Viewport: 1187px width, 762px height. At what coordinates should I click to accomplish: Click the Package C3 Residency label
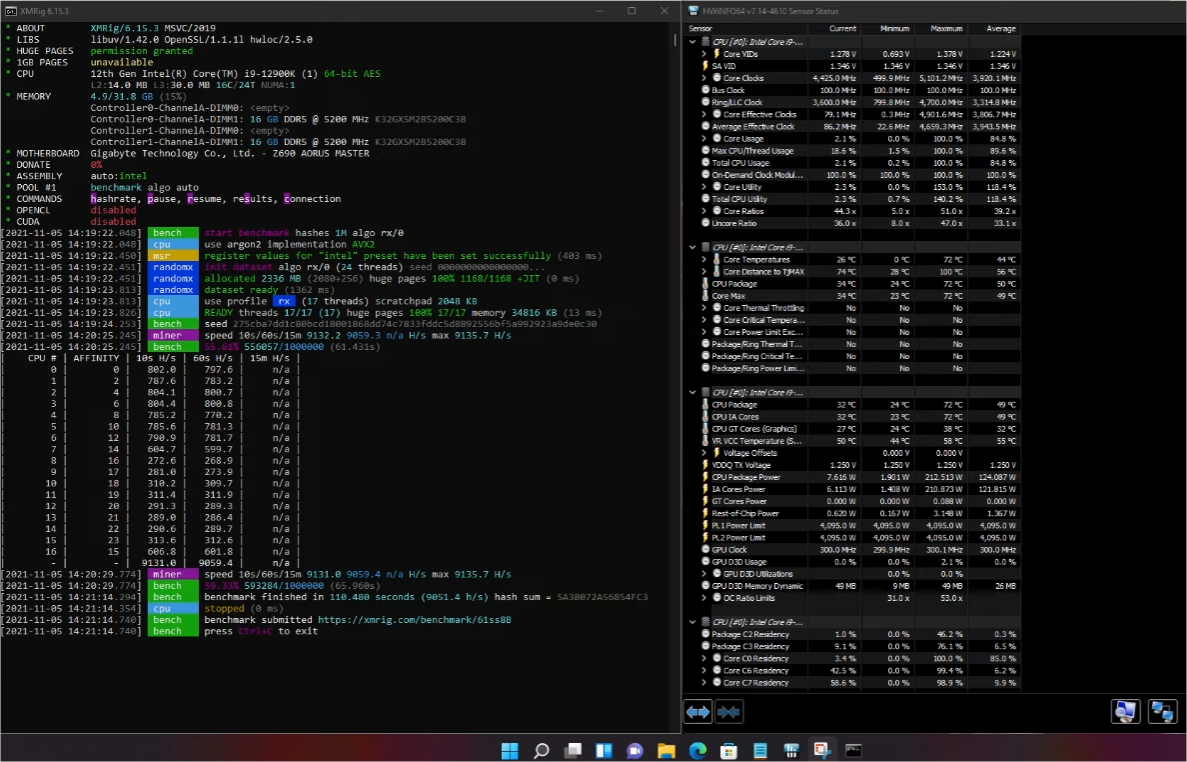coord(750,647)
